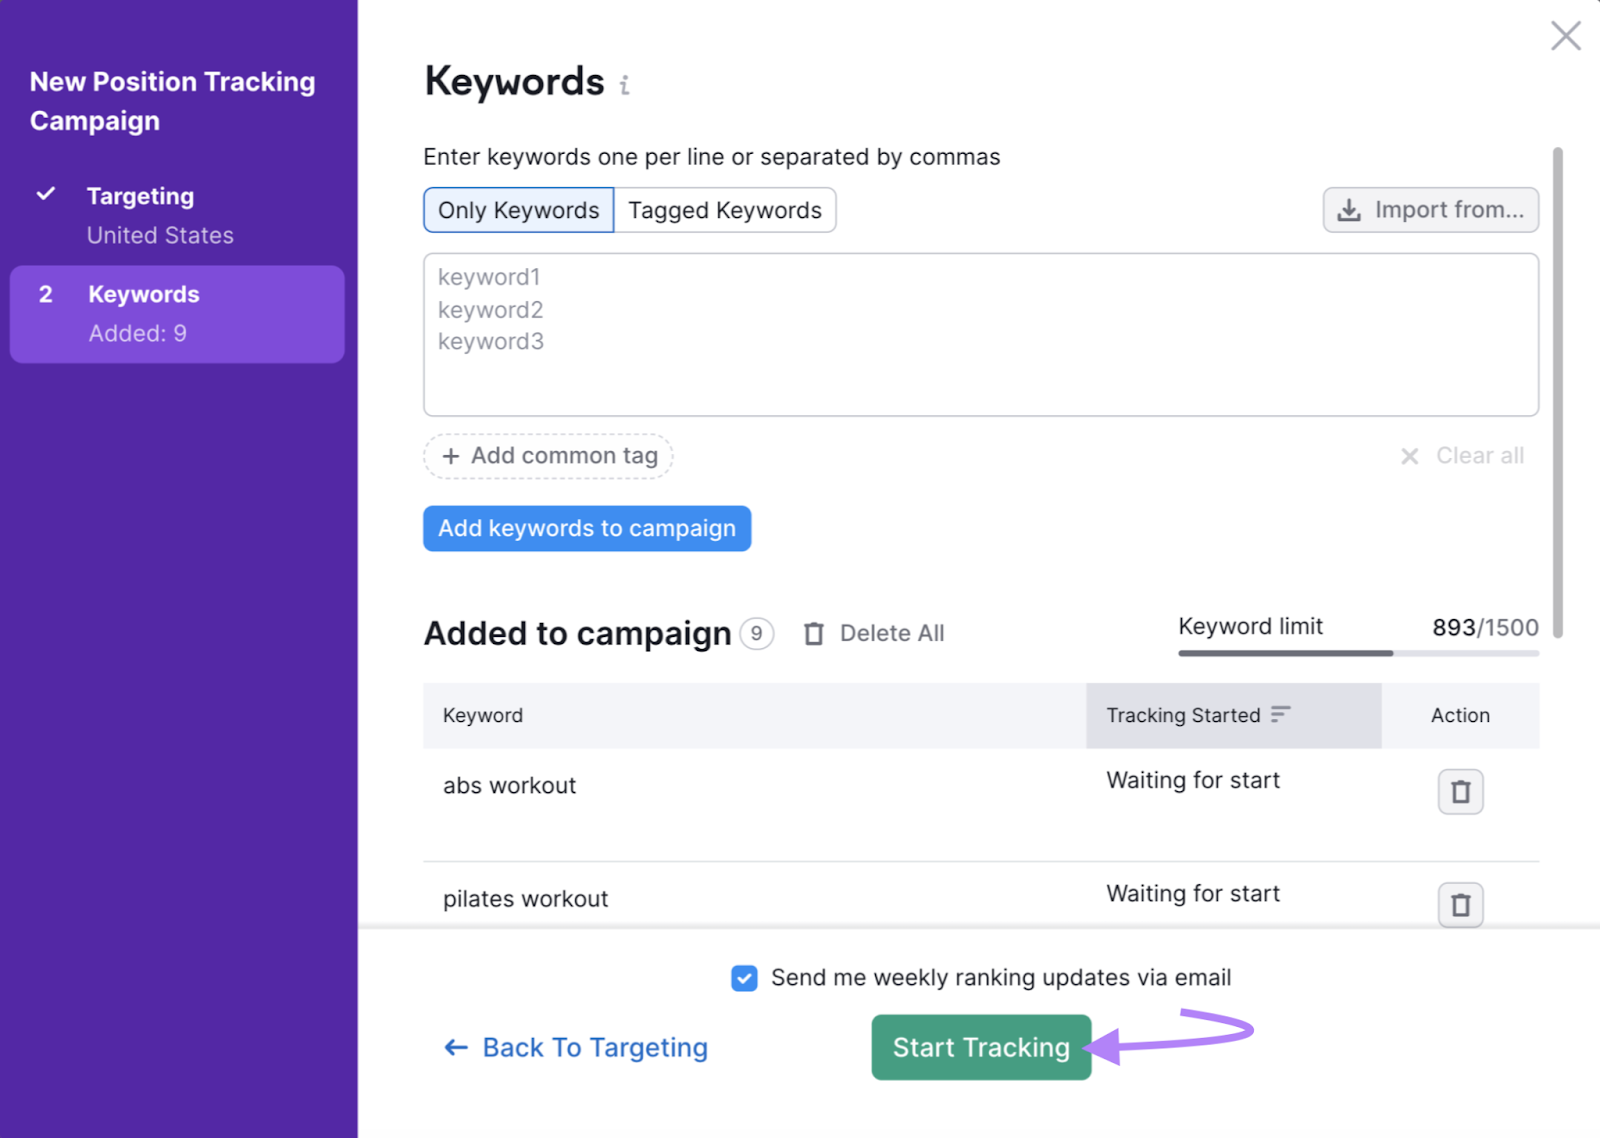Switch to Tagged Keywords tab
The width and height of the screenshot is (1600, 1138).
[725, 210]
